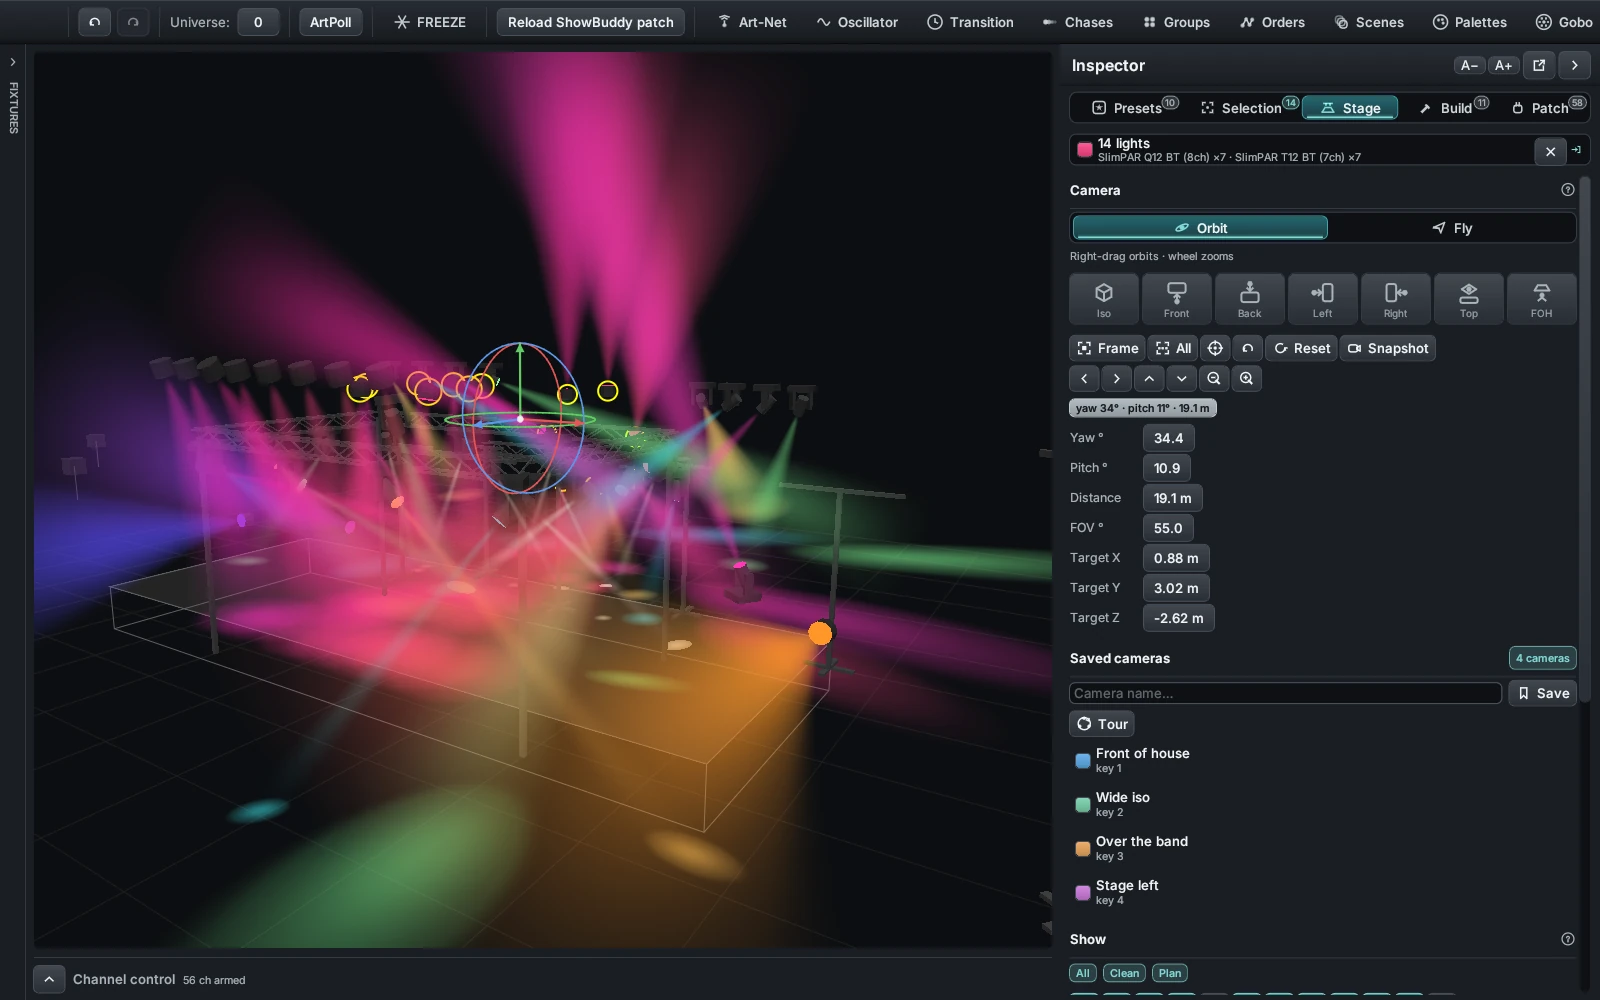This screenshot has width=1600, height=1000.
Task: Collapse the Inspector panel chevron
Action: coord(1575,65)
